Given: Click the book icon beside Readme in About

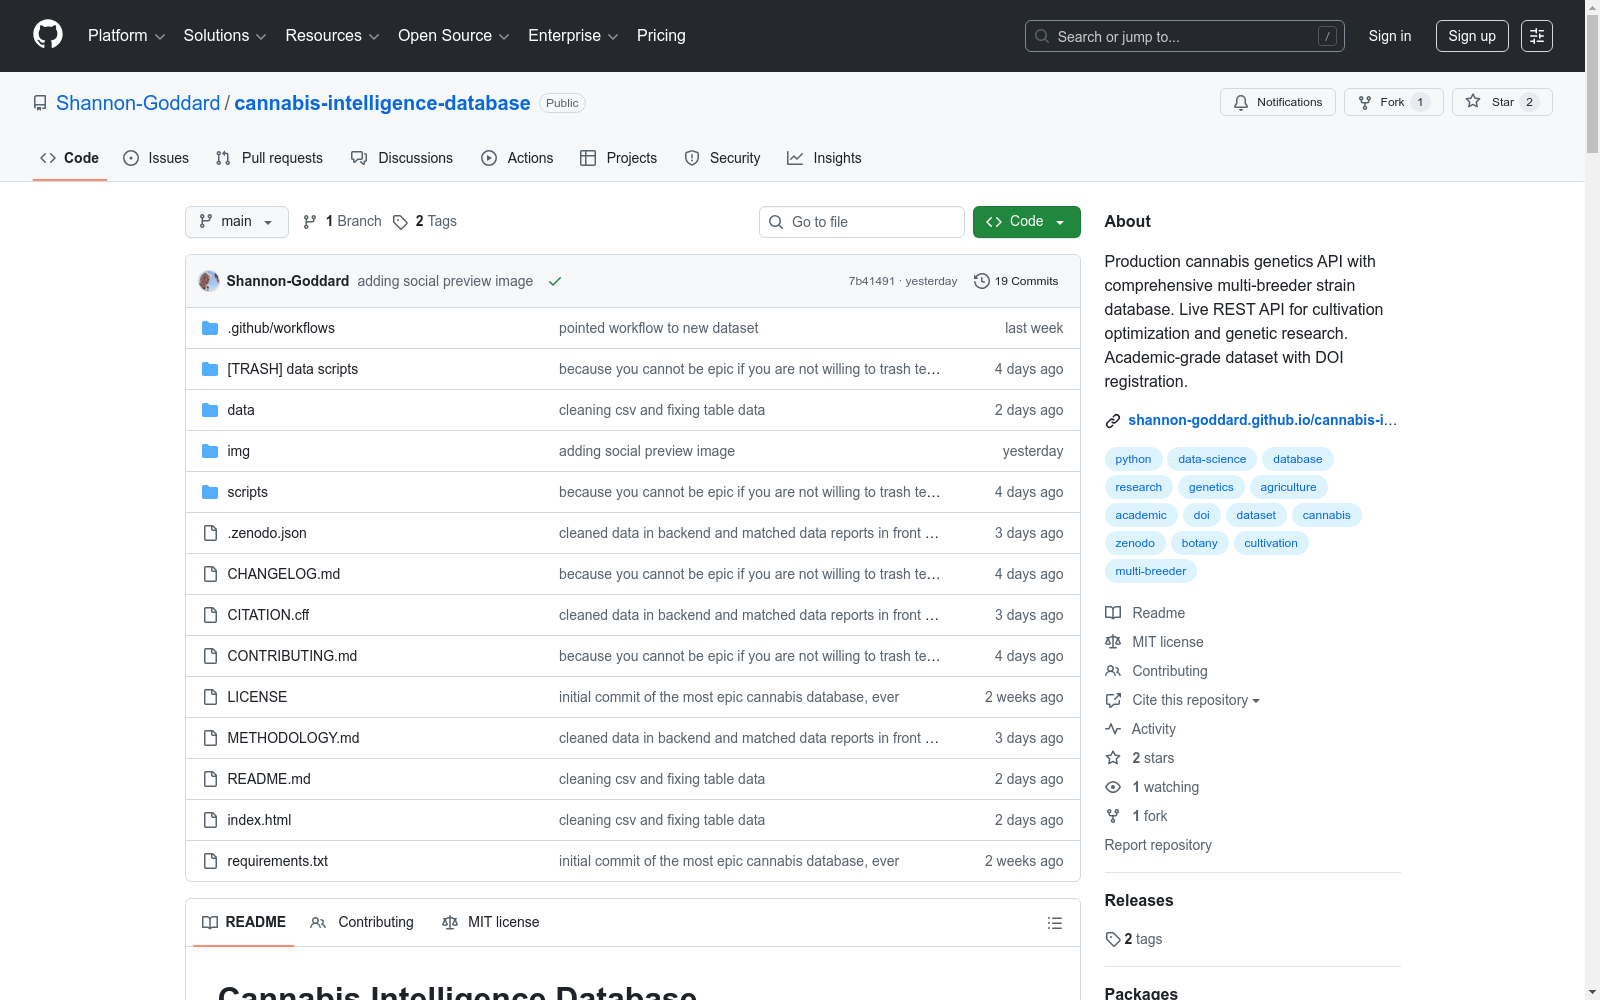Looking at the screenshot, I should pyautogui.click(x=1113, y=613).
